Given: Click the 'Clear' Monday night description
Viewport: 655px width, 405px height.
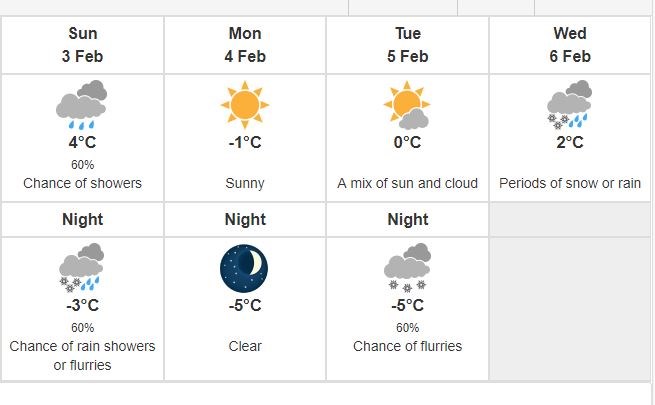Looking at the screenshot, I should (245, 346).
